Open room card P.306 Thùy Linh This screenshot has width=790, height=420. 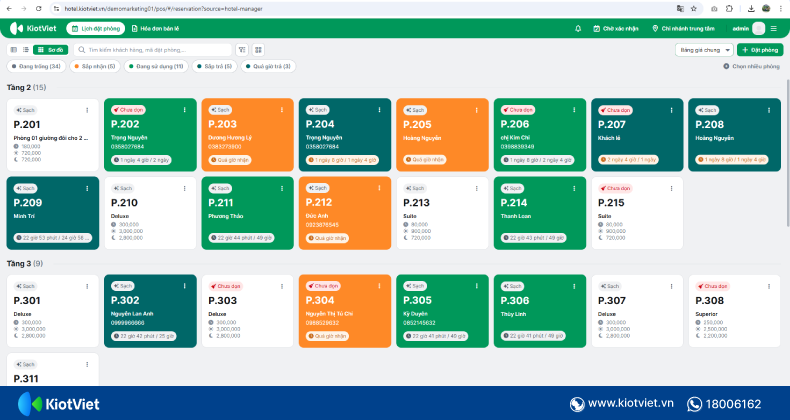[540, 311]
